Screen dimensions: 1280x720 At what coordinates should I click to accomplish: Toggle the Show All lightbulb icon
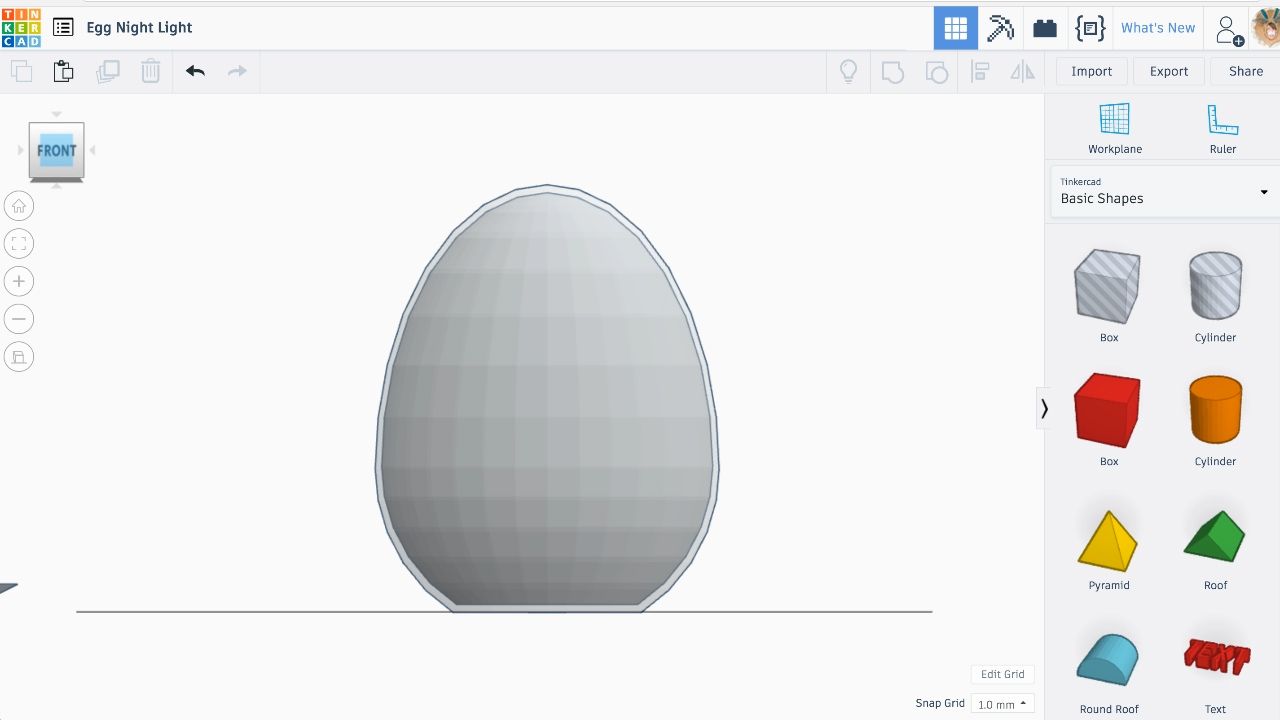[848, 71]
